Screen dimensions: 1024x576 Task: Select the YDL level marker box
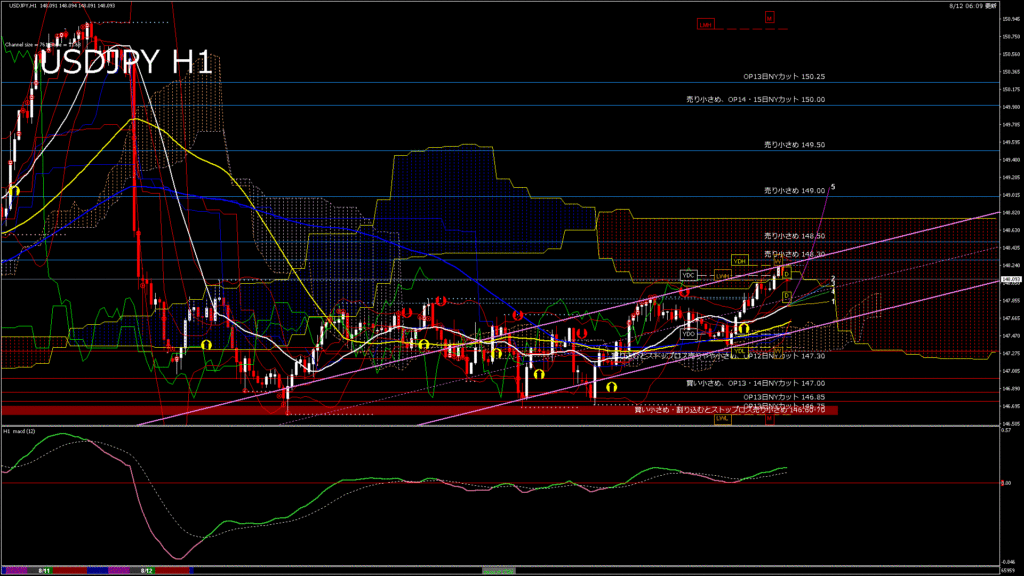[740, 351]
